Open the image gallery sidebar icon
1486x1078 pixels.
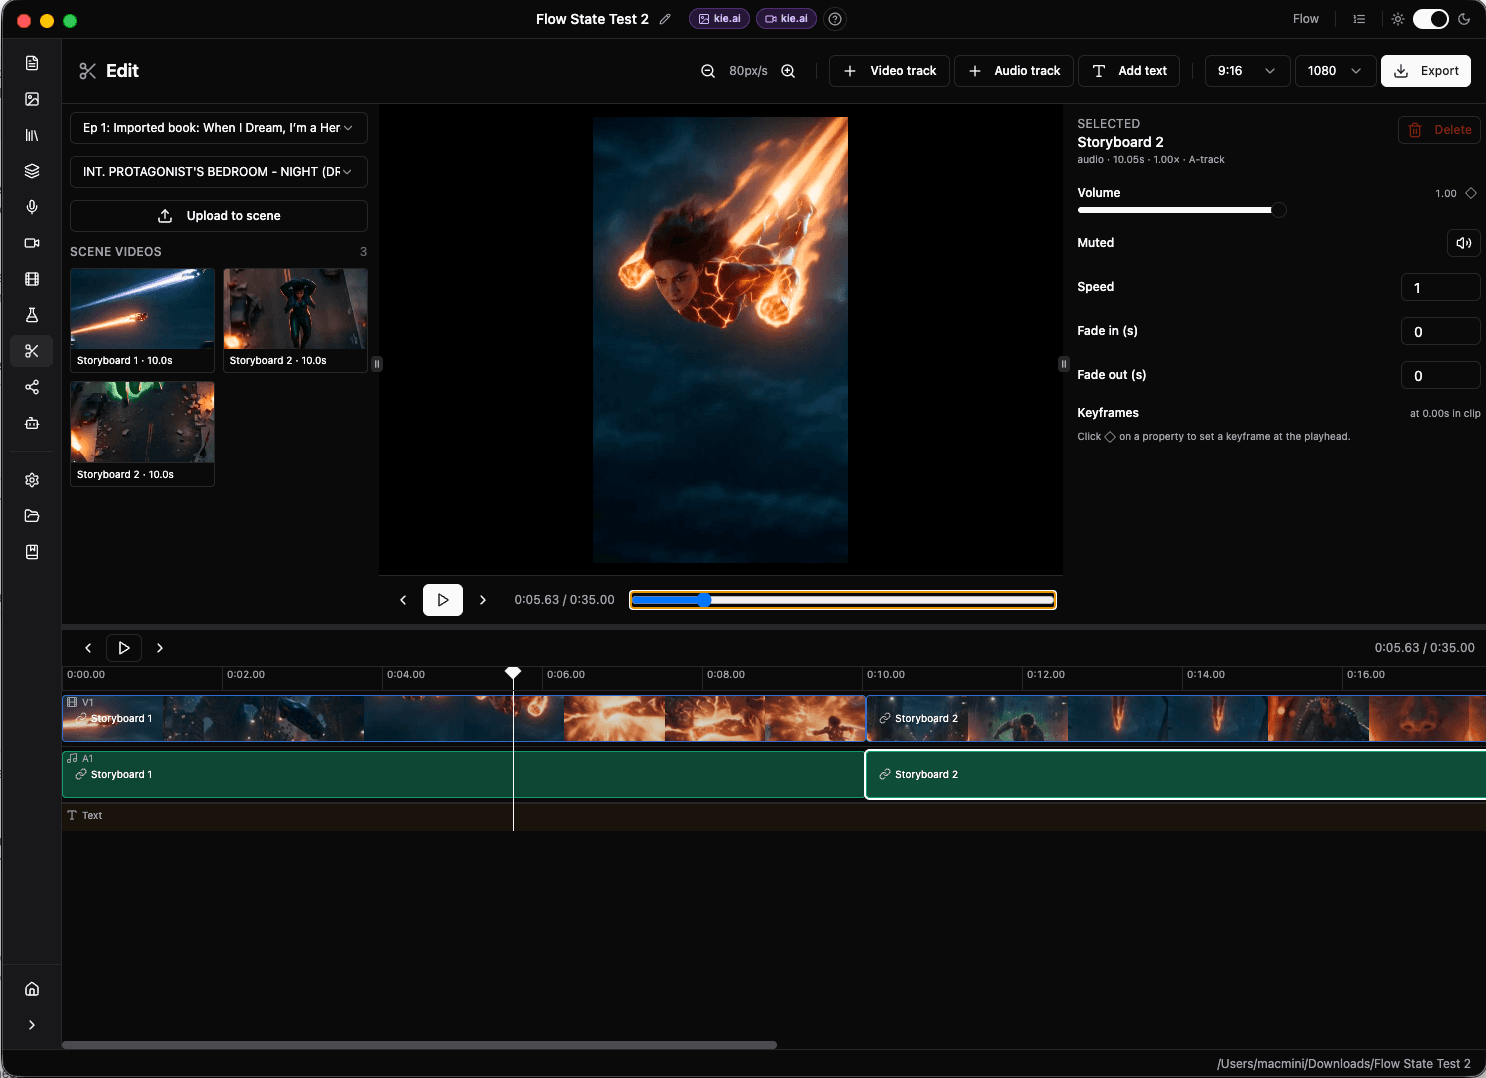click(32, 99)
